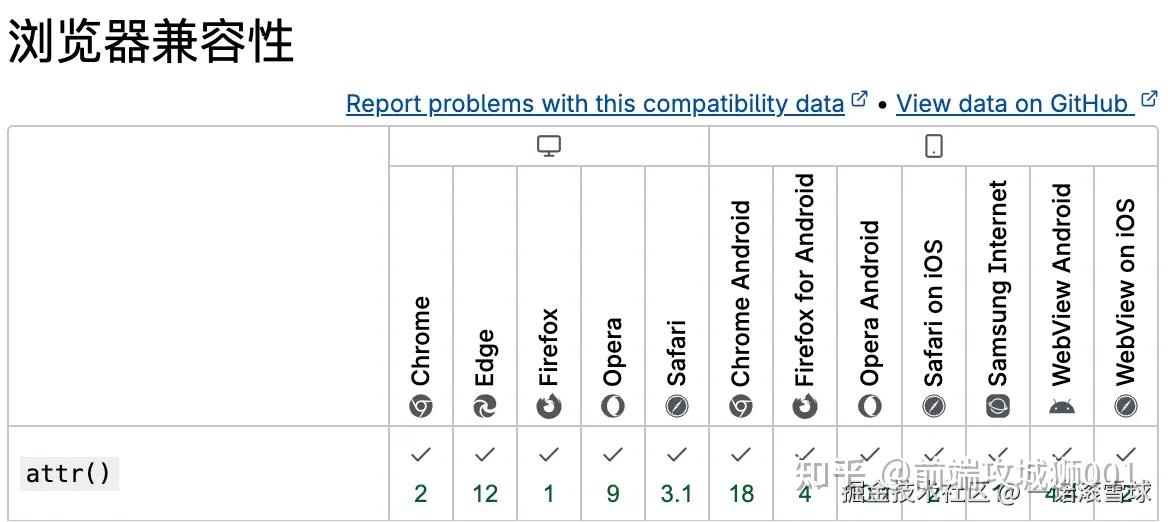
Task: Click the attr() feature name
Action: click(69, 473)
